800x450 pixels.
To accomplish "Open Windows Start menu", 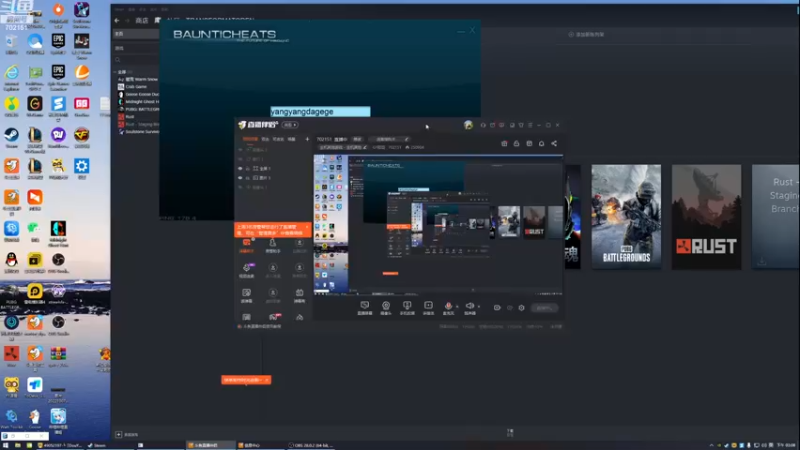I will pos(5,445).
